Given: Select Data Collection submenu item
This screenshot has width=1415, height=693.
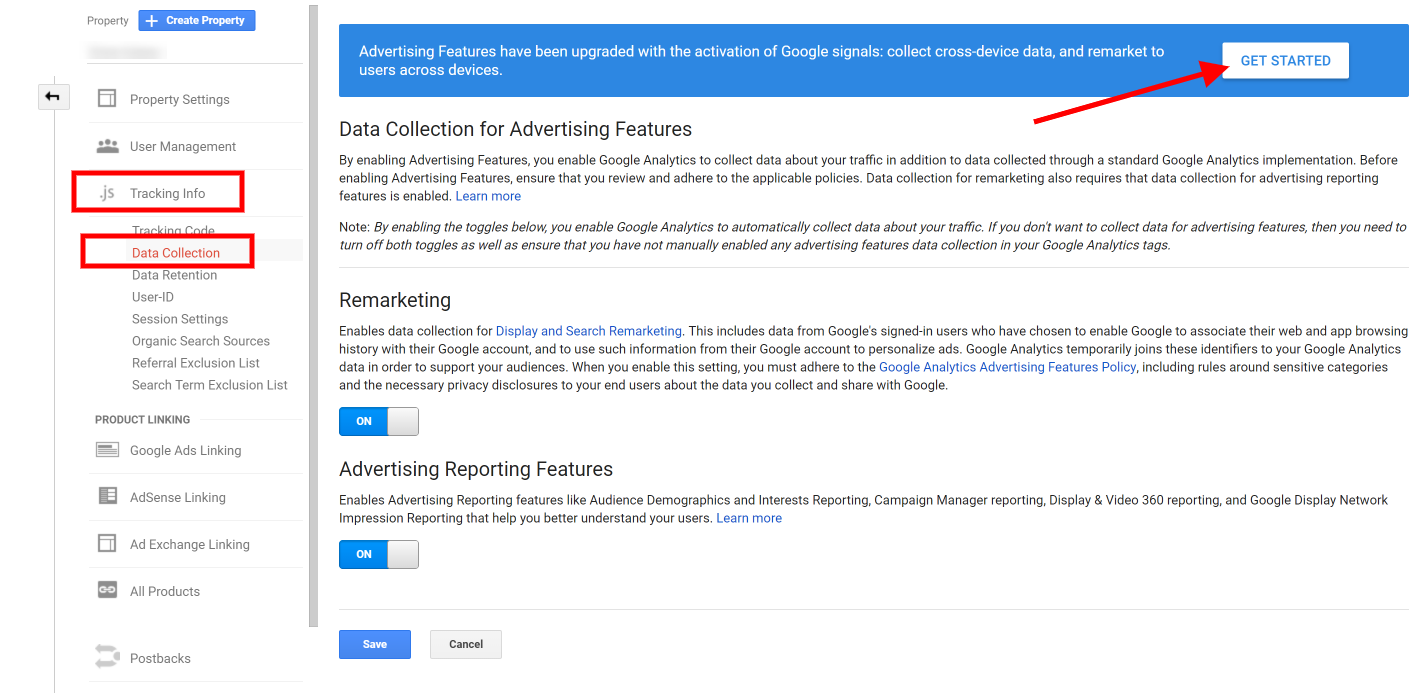Looking at the screenshot, I should 176,253.
